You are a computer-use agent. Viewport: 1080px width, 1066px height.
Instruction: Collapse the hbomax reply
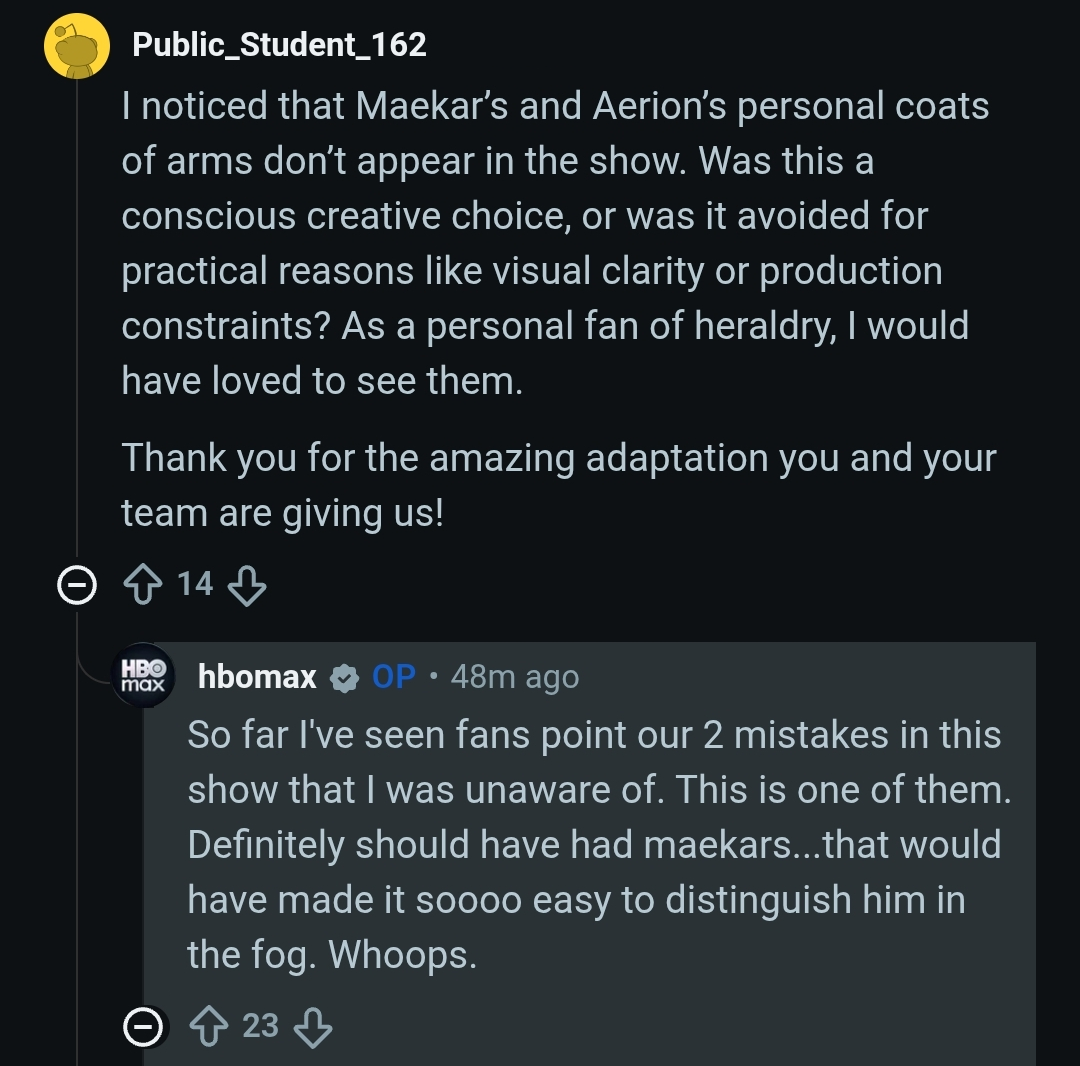click(142, 1026)
